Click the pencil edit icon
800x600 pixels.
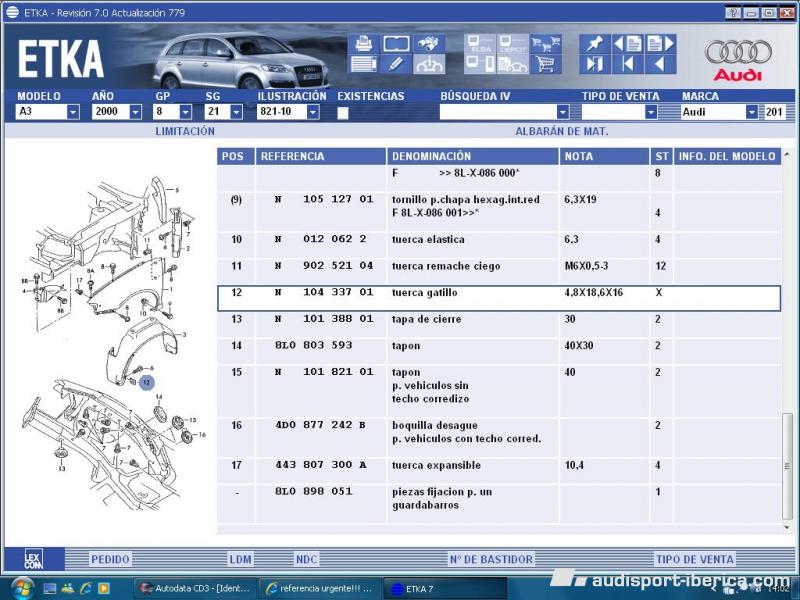pos(396,64)
